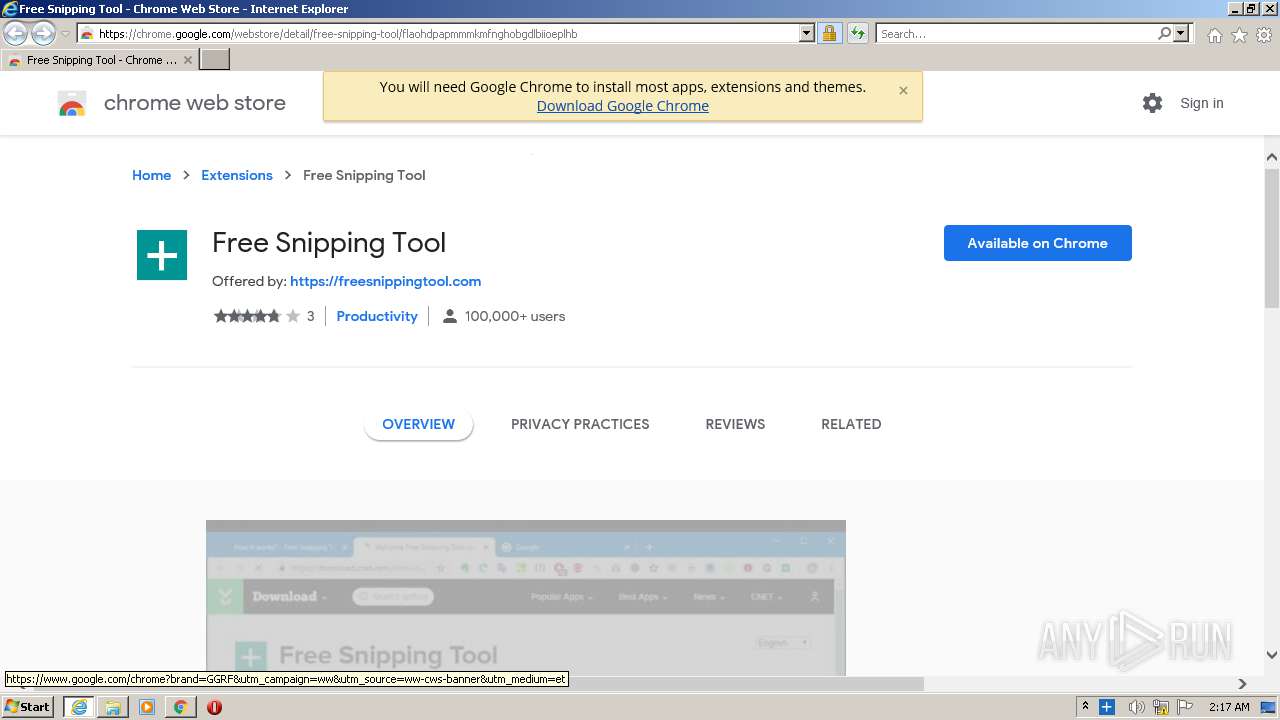
Task: Go forward with the IE forward arrow
Action: tap(43, 33)
